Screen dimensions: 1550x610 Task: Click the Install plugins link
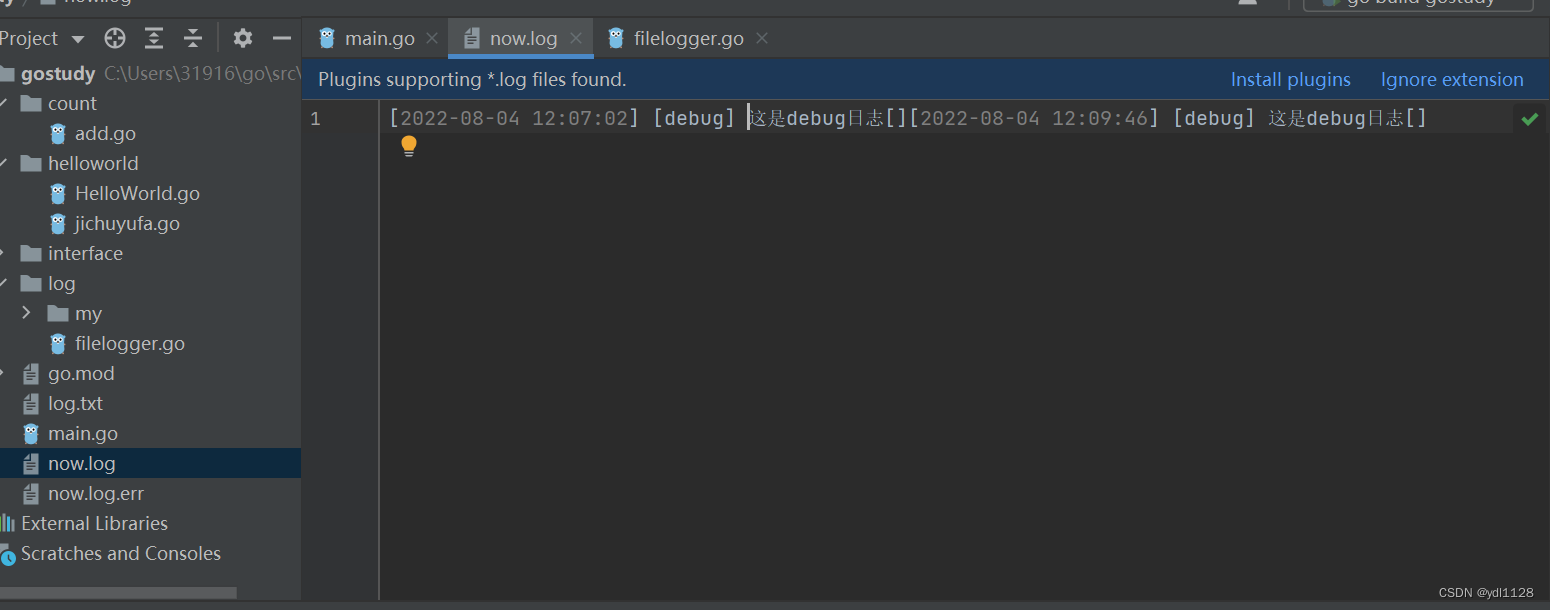pos(1290,80)
